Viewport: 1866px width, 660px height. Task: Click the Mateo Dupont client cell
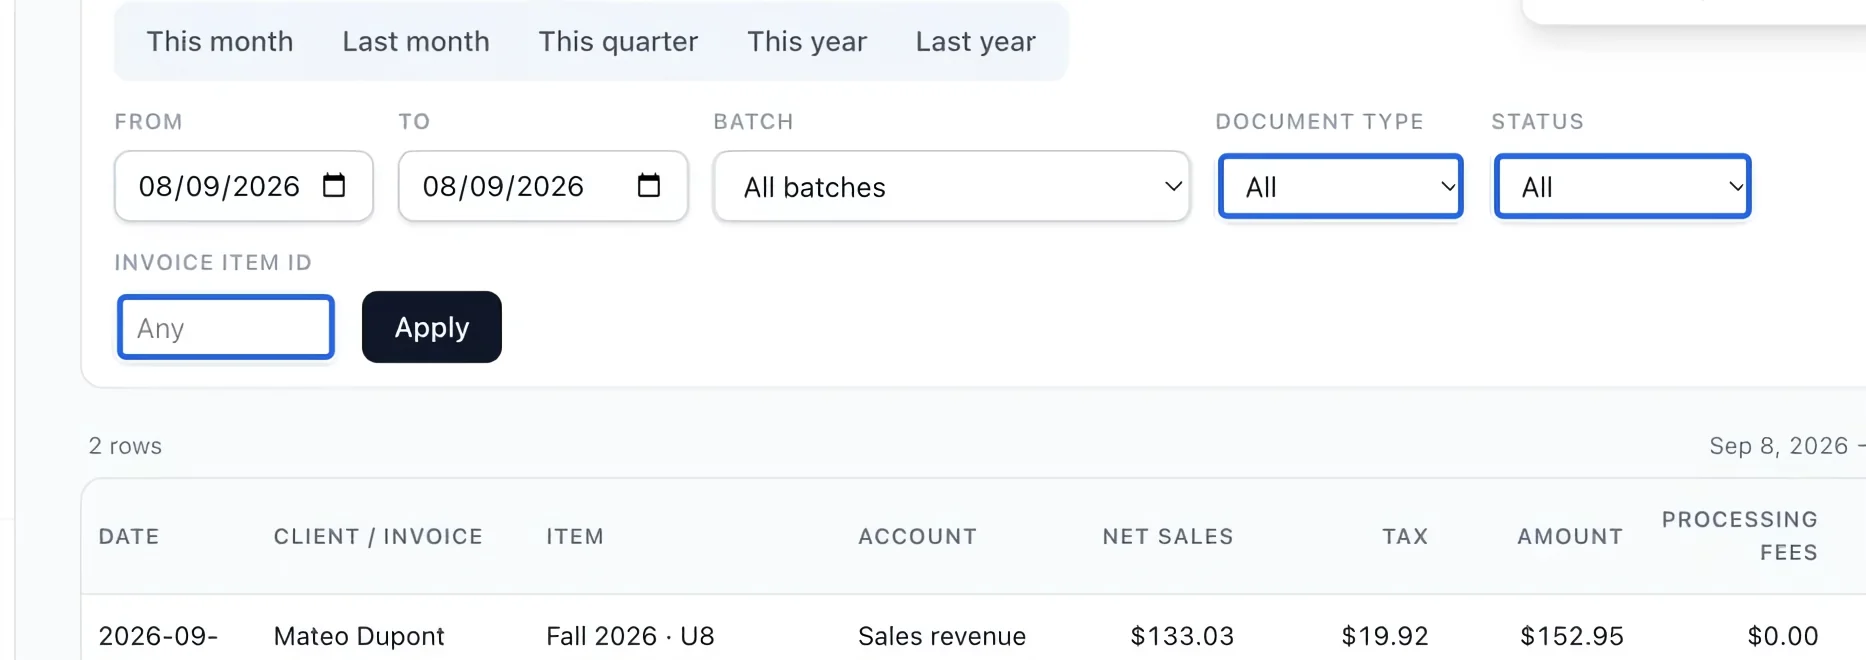[x=359, y=636]
